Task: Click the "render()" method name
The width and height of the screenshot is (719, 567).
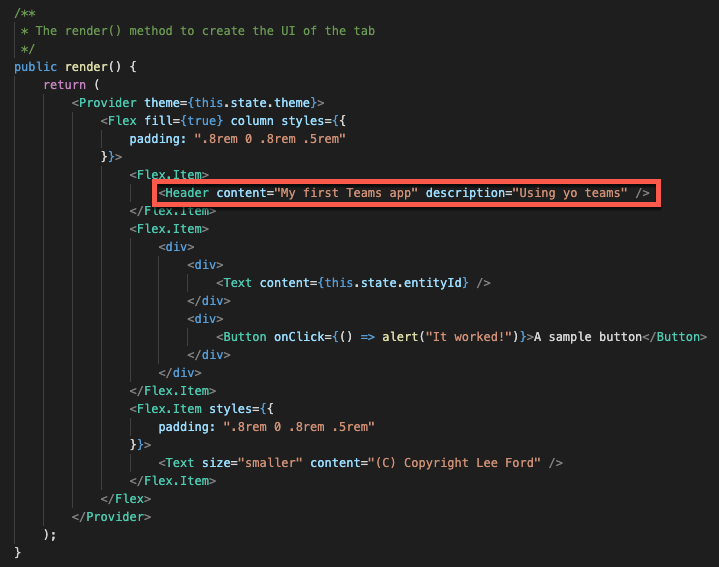Action: [x=93, y=67]
